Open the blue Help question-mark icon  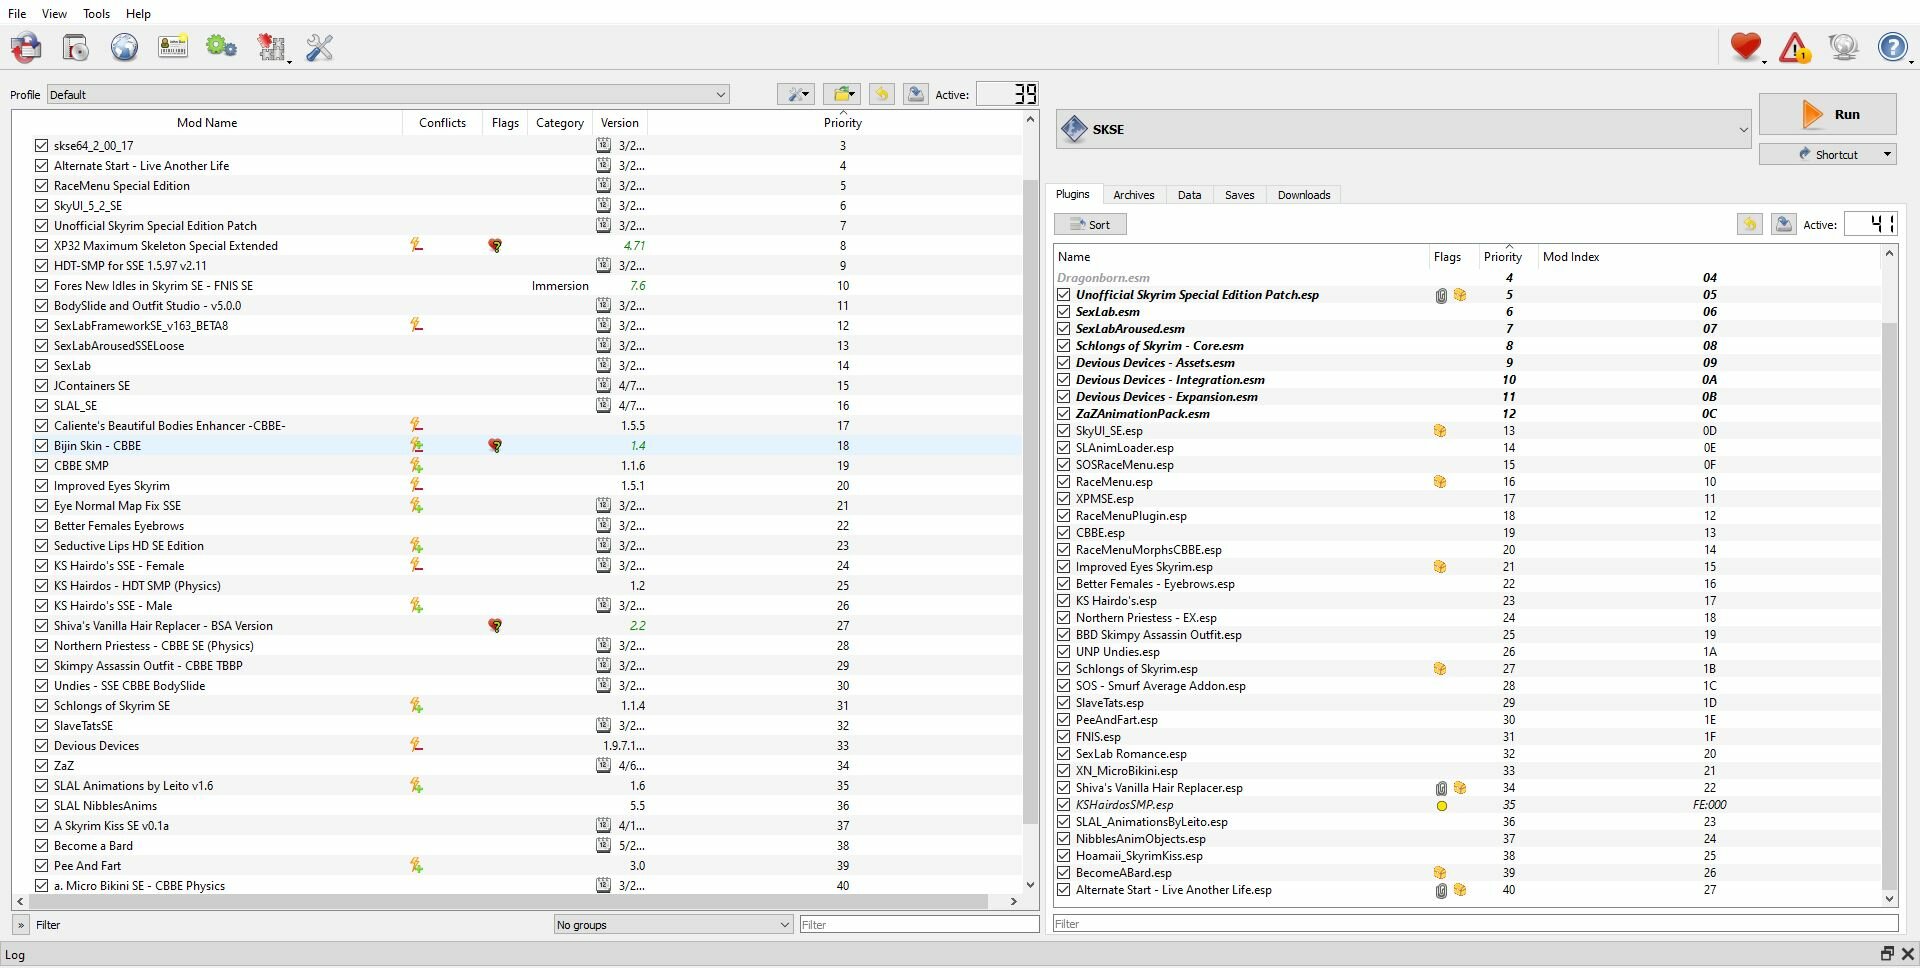1892,47
